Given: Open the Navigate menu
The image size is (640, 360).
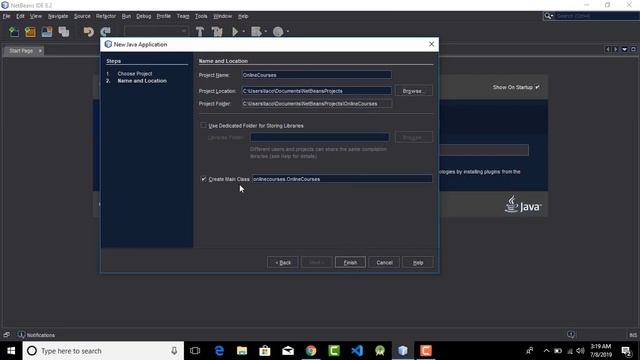Looking at the screenshot, I should (x=58, y=16).
